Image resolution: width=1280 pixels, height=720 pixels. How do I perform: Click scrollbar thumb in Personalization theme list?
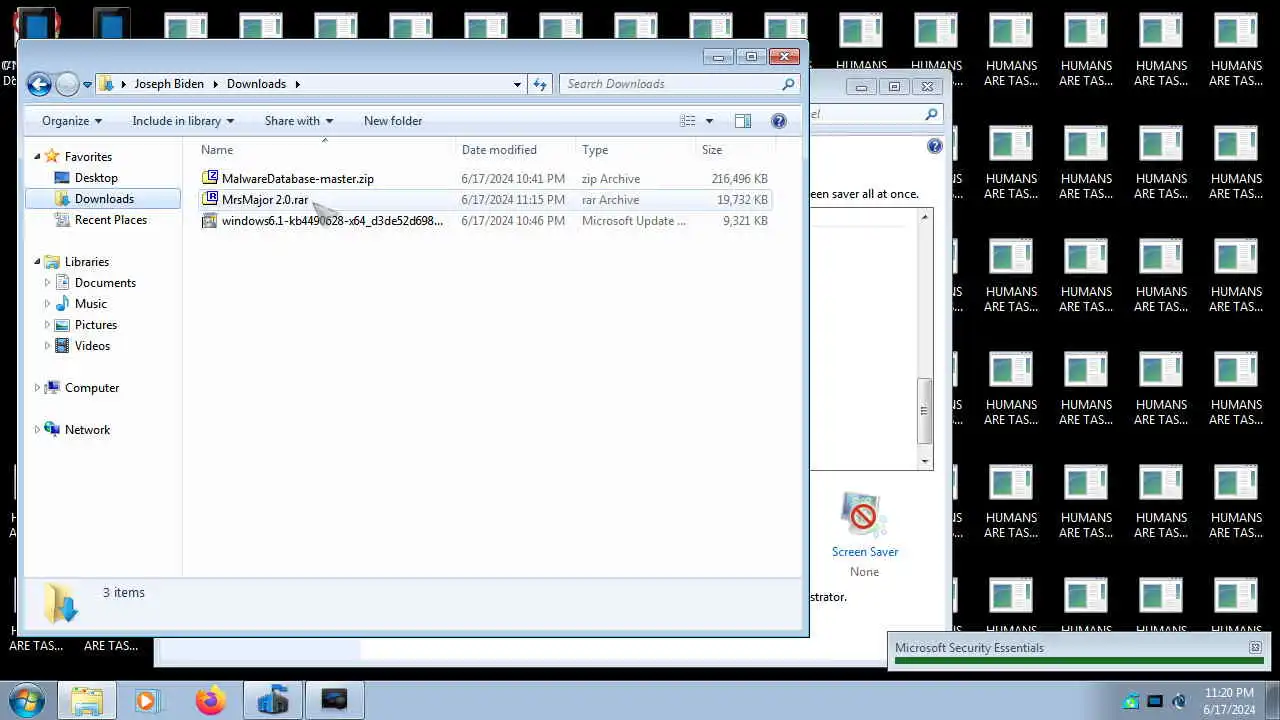click(925, 411)
